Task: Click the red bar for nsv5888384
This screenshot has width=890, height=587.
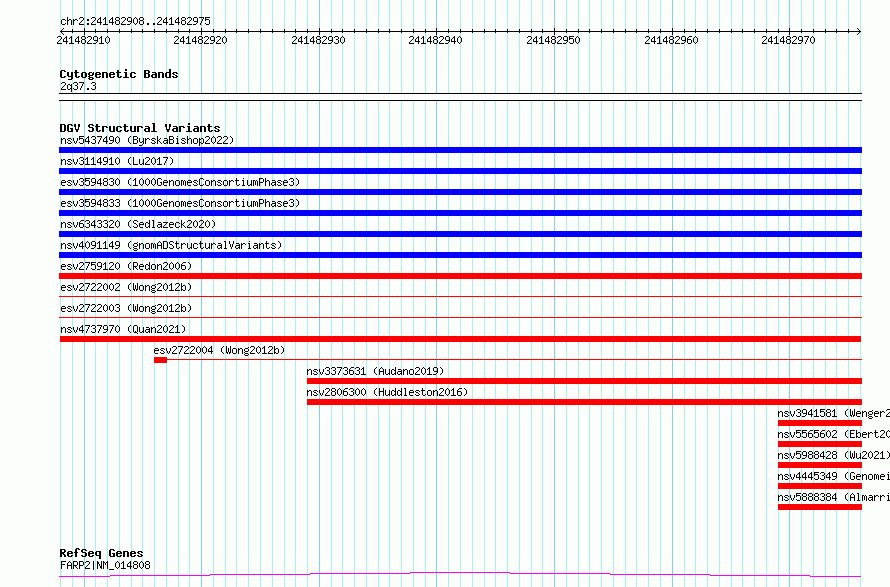Action: [820, 507]
